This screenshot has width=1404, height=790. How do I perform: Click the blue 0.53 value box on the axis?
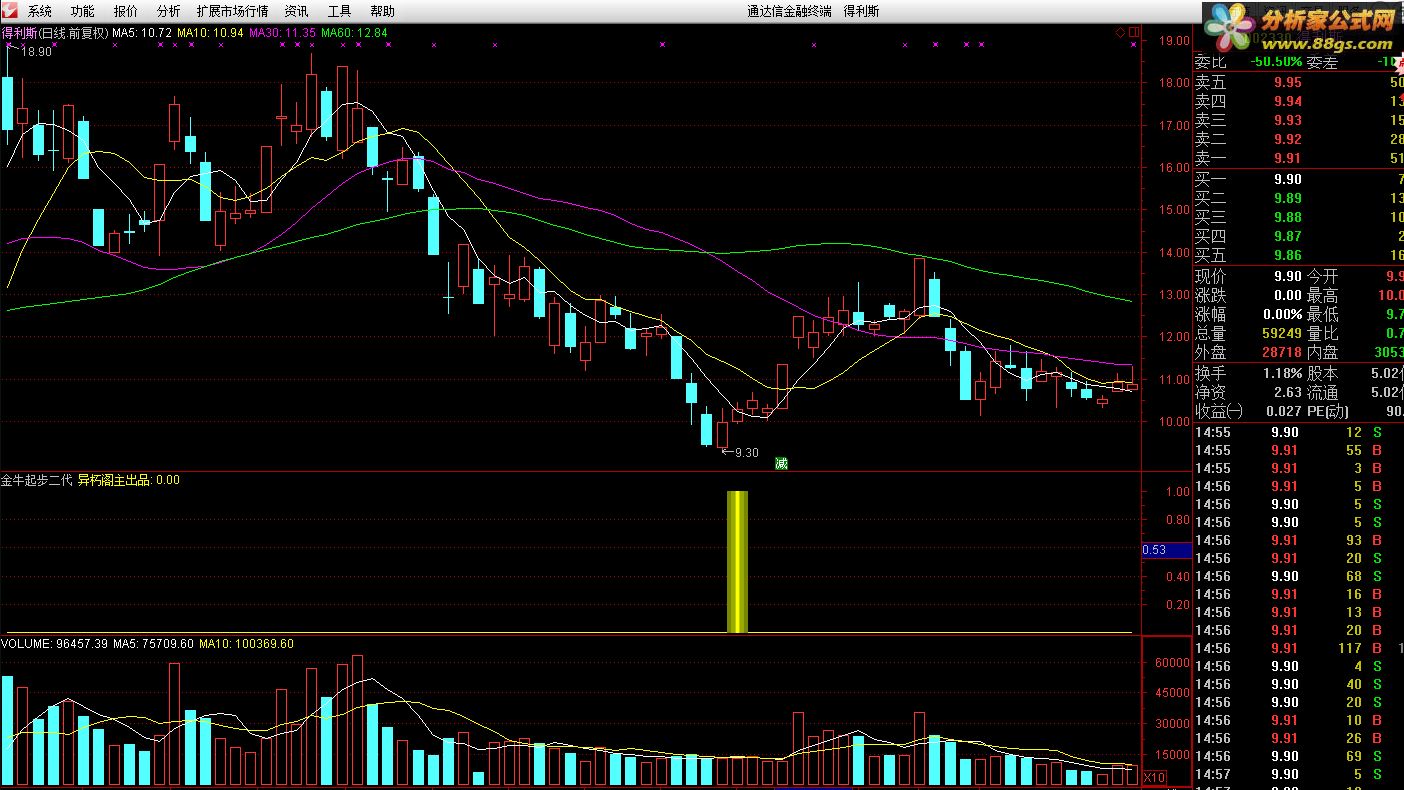[1167, 550]
